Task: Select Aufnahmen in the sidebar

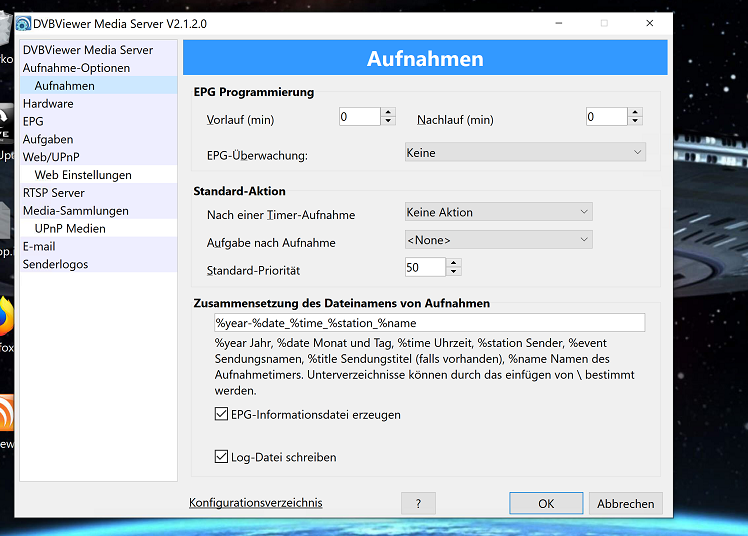Action: 98,86
